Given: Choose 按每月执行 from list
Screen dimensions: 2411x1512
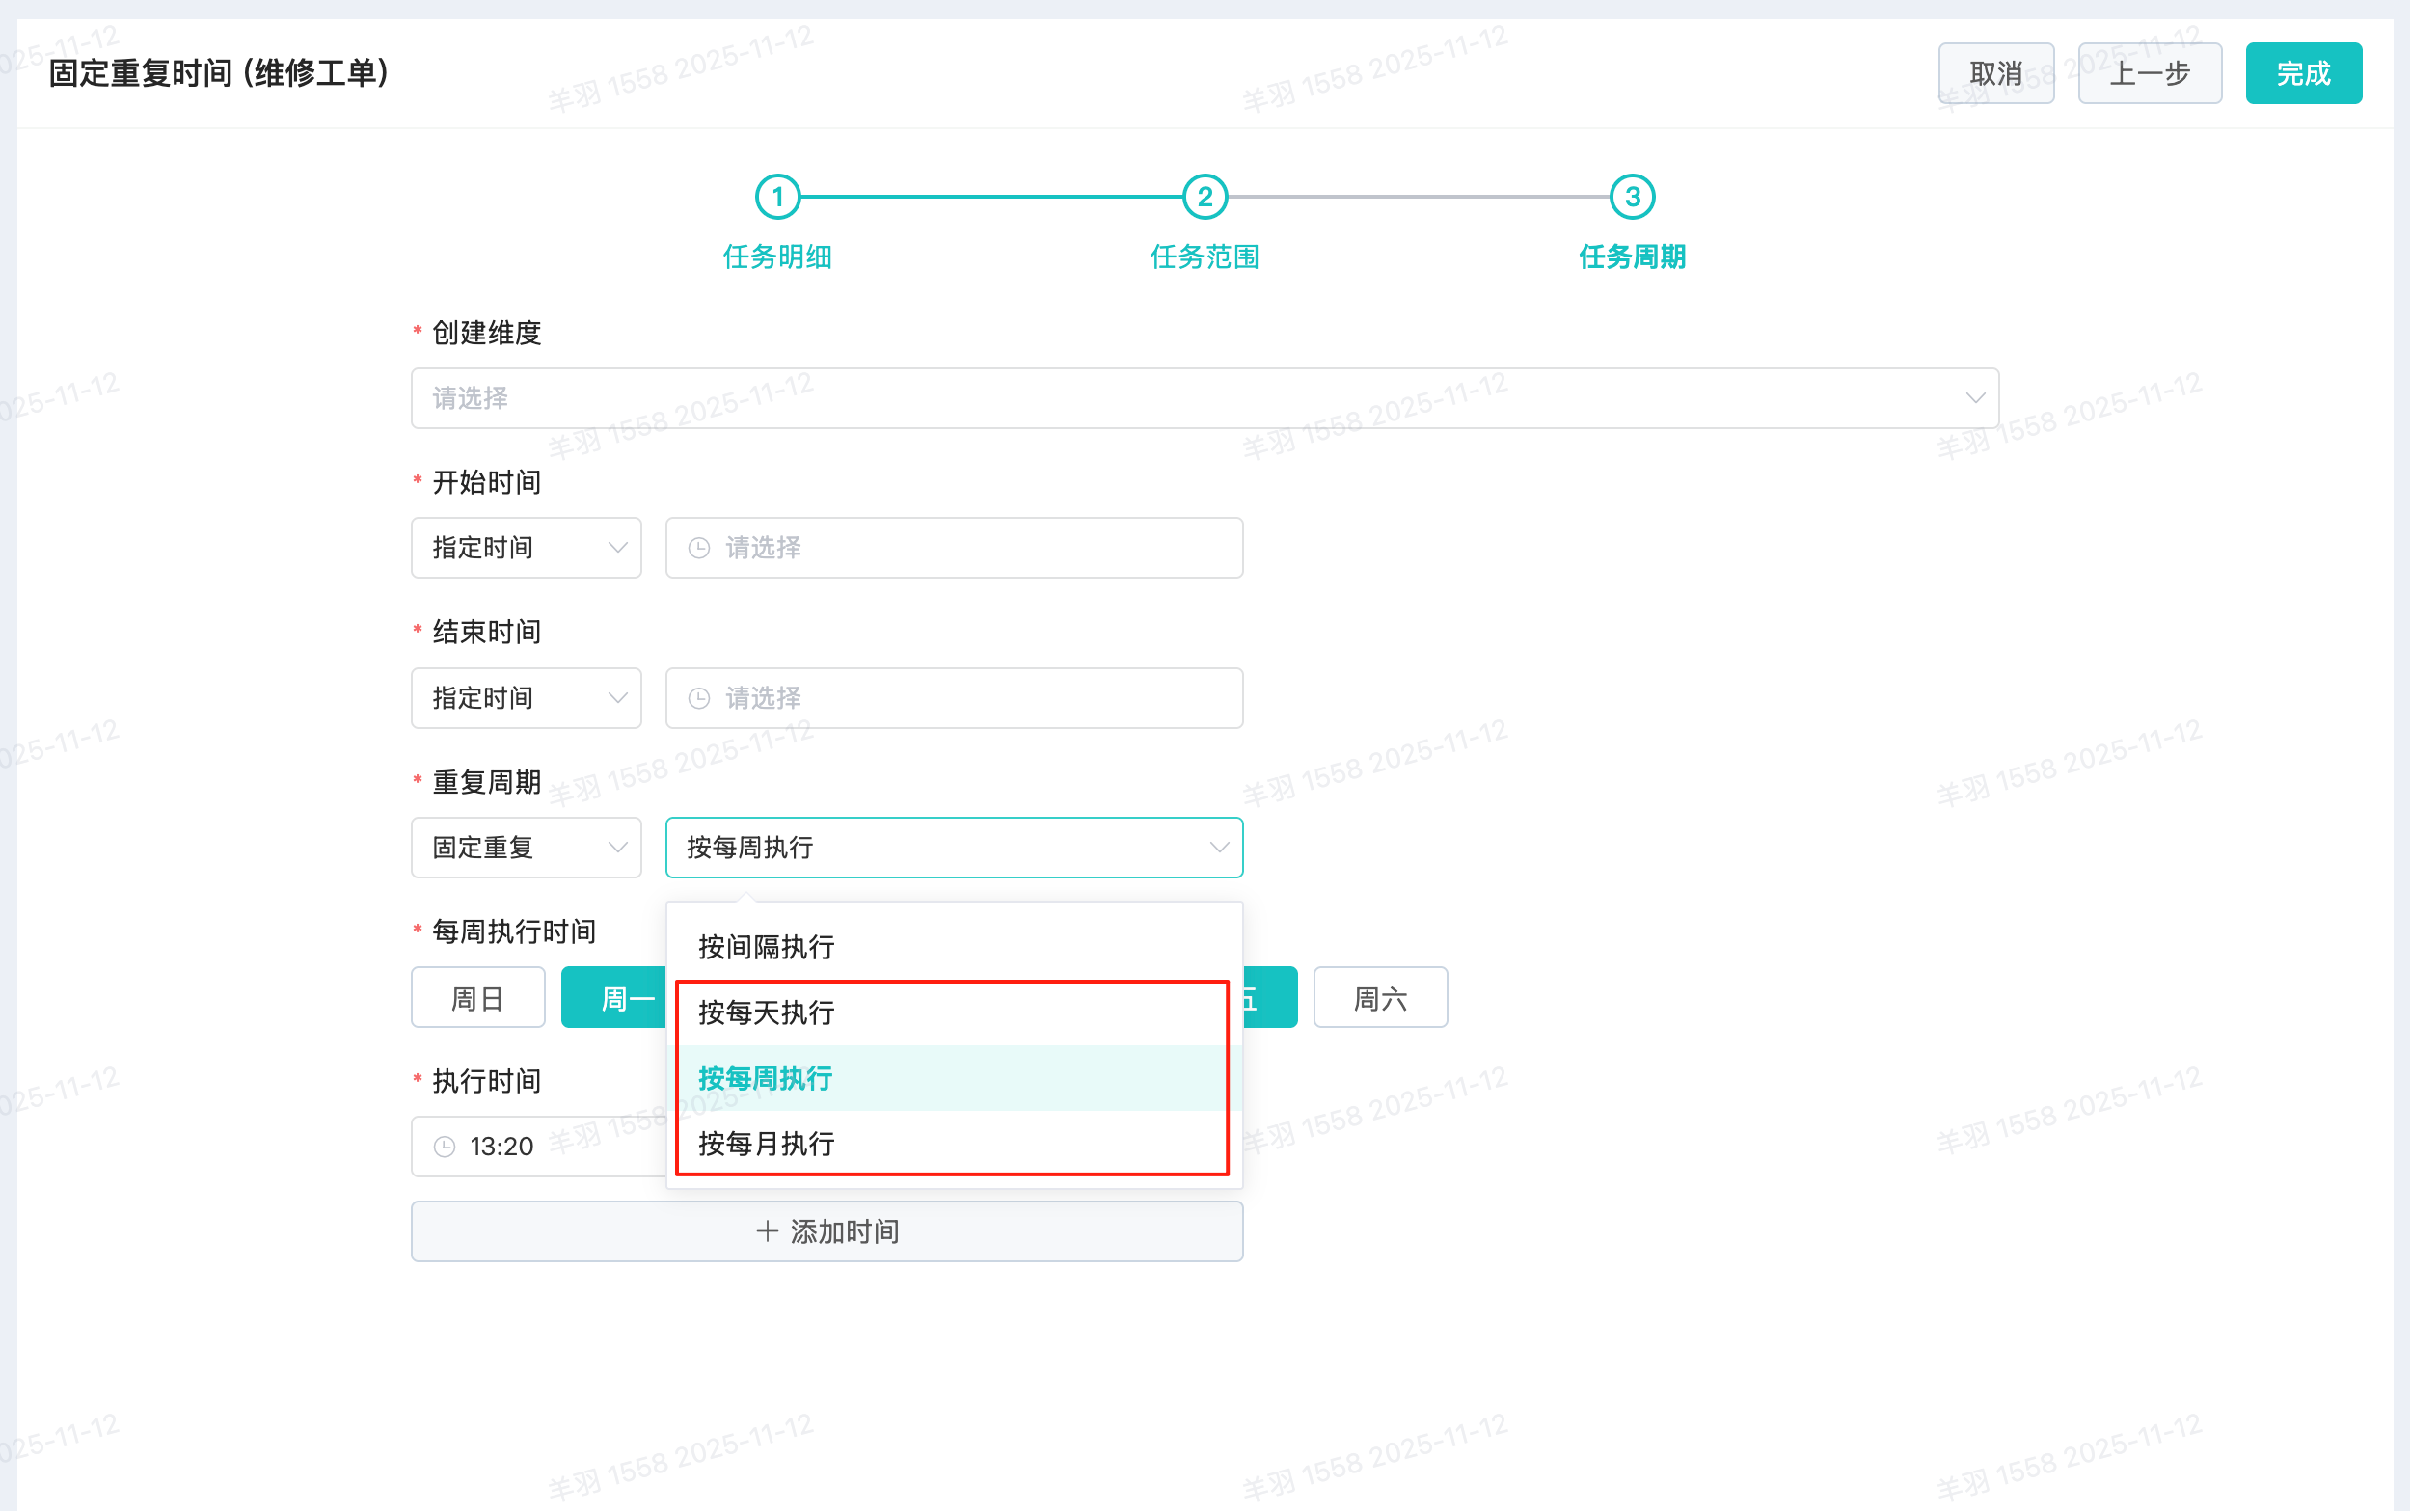Looking at the screenshot, I should point(766,1143).
